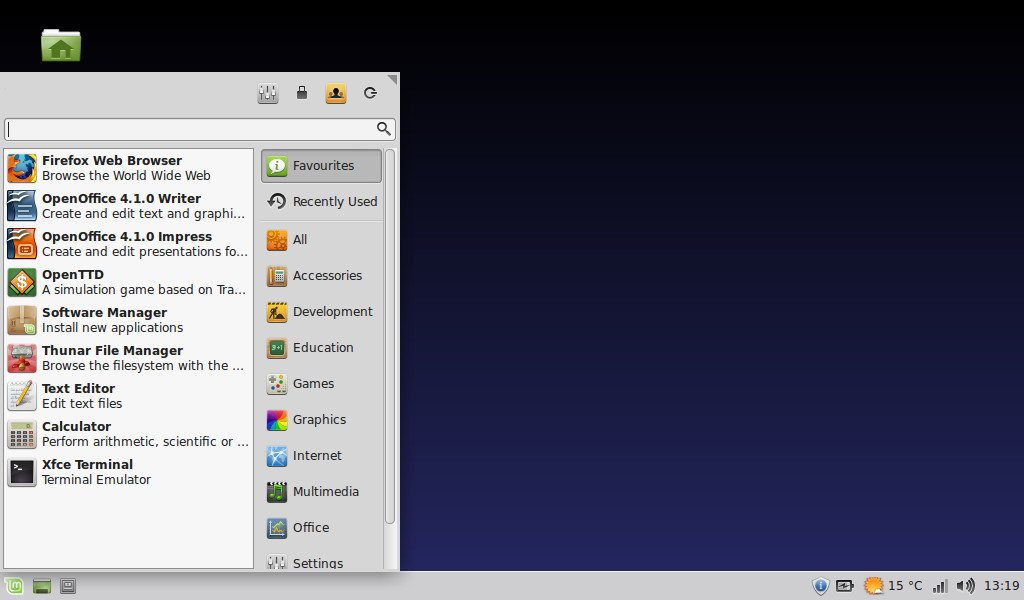Lock the screen using the padlock icon
This screenshot has height=600, width=1024.
click(301, 92)
